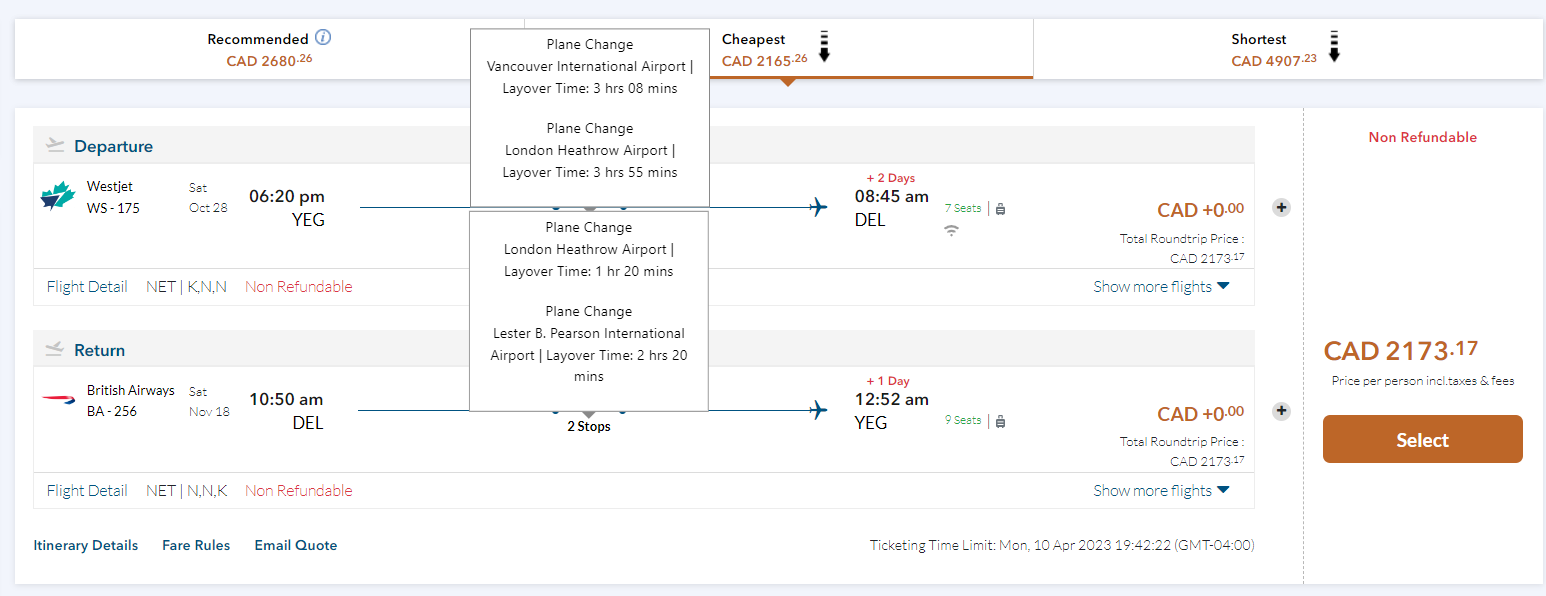Click the sort arrow on Shortest tab

coord(1334,47)
